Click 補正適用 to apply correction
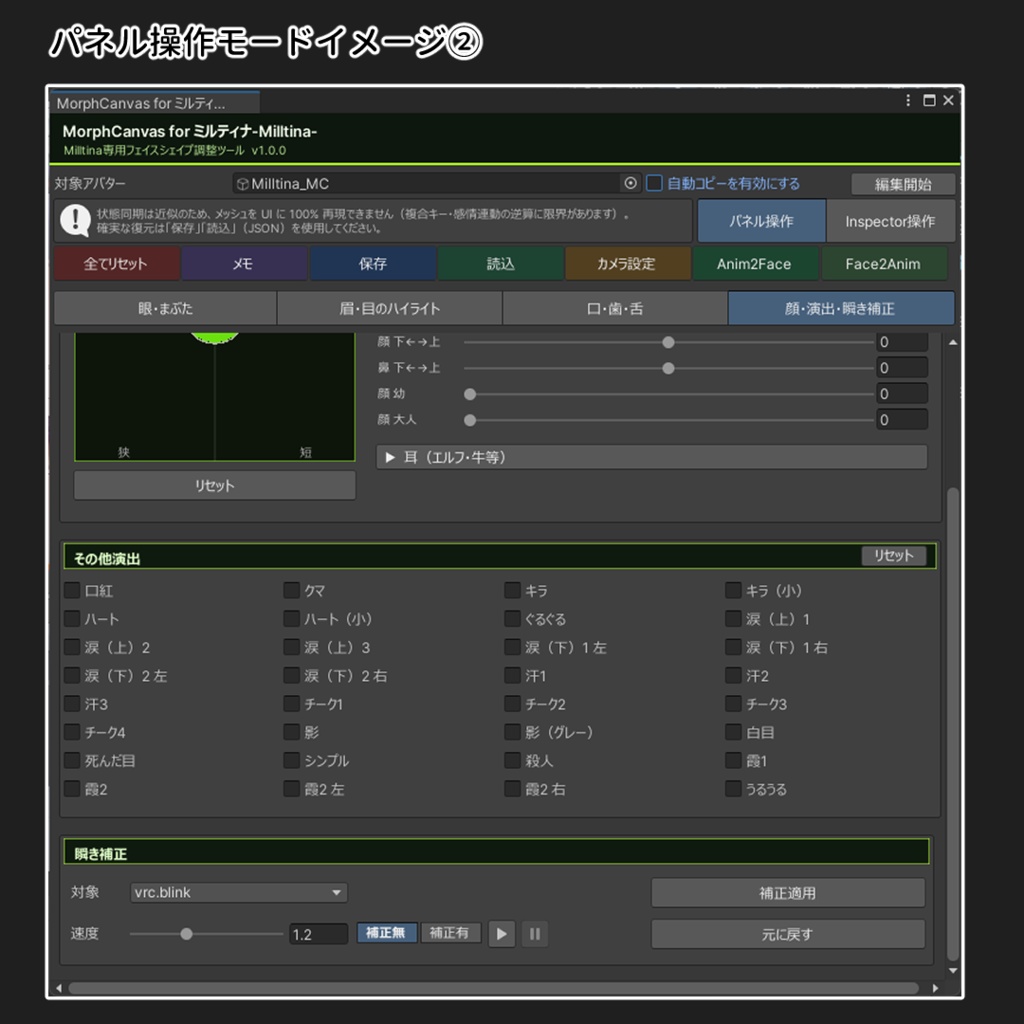Image resolution: width=1024 pixels, height=1024 pixels. (x=788, y=892)
